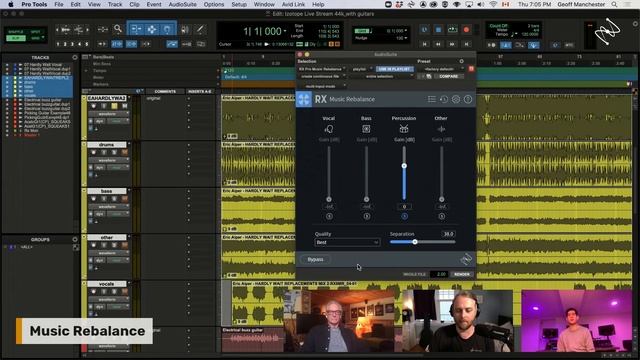Click the Percussion drum icon in RX
The height and width of the screenshot is (360, 640).
tap(404, 129)
